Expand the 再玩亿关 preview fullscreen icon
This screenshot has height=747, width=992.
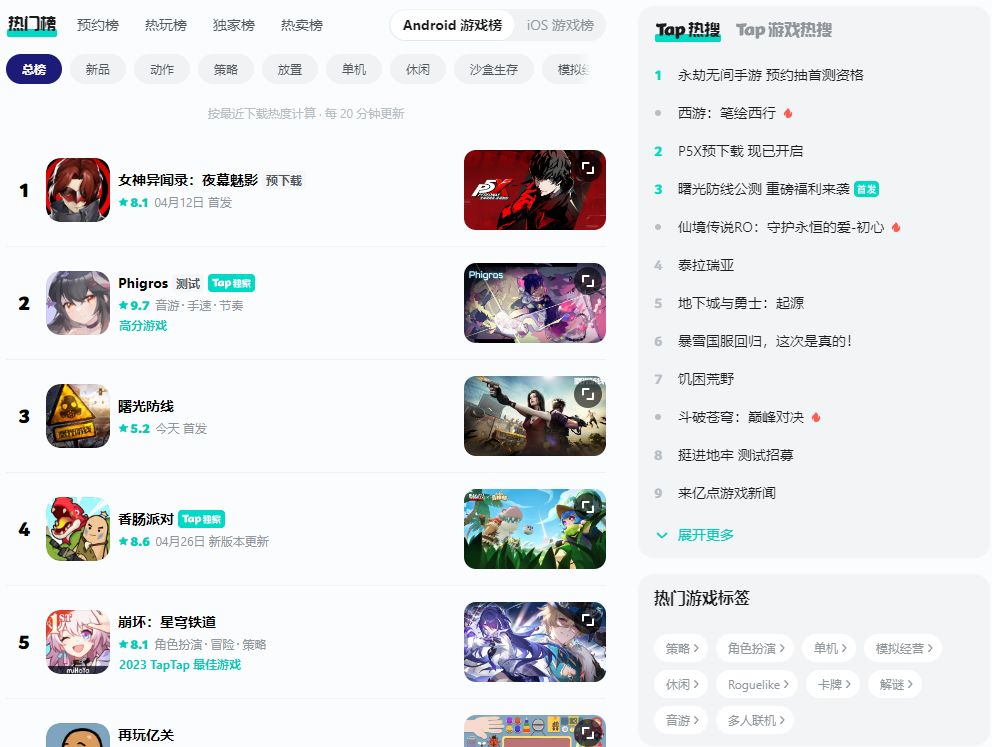point(588,733)
